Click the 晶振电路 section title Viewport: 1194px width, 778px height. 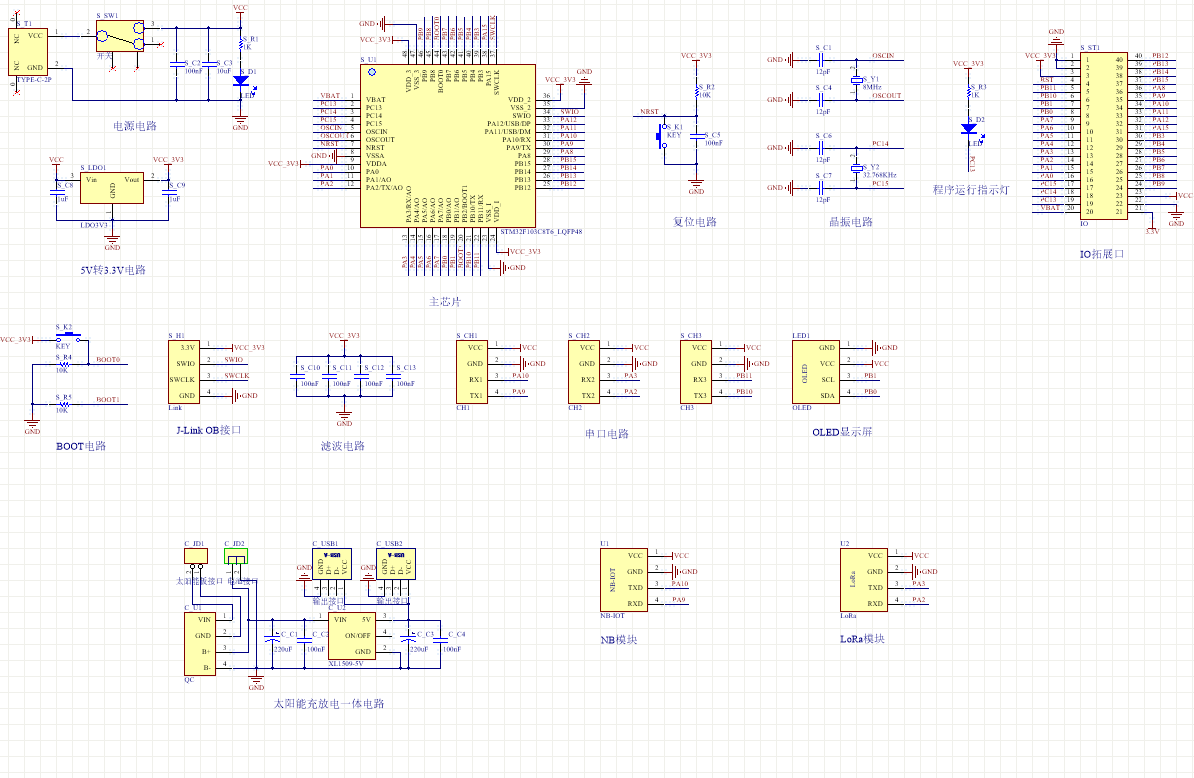851,222
